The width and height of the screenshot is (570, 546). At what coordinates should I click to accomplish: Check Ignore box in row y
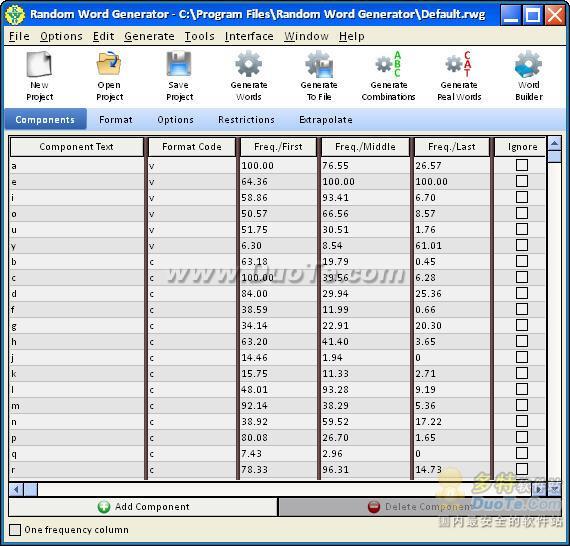(x=522, y=245)
